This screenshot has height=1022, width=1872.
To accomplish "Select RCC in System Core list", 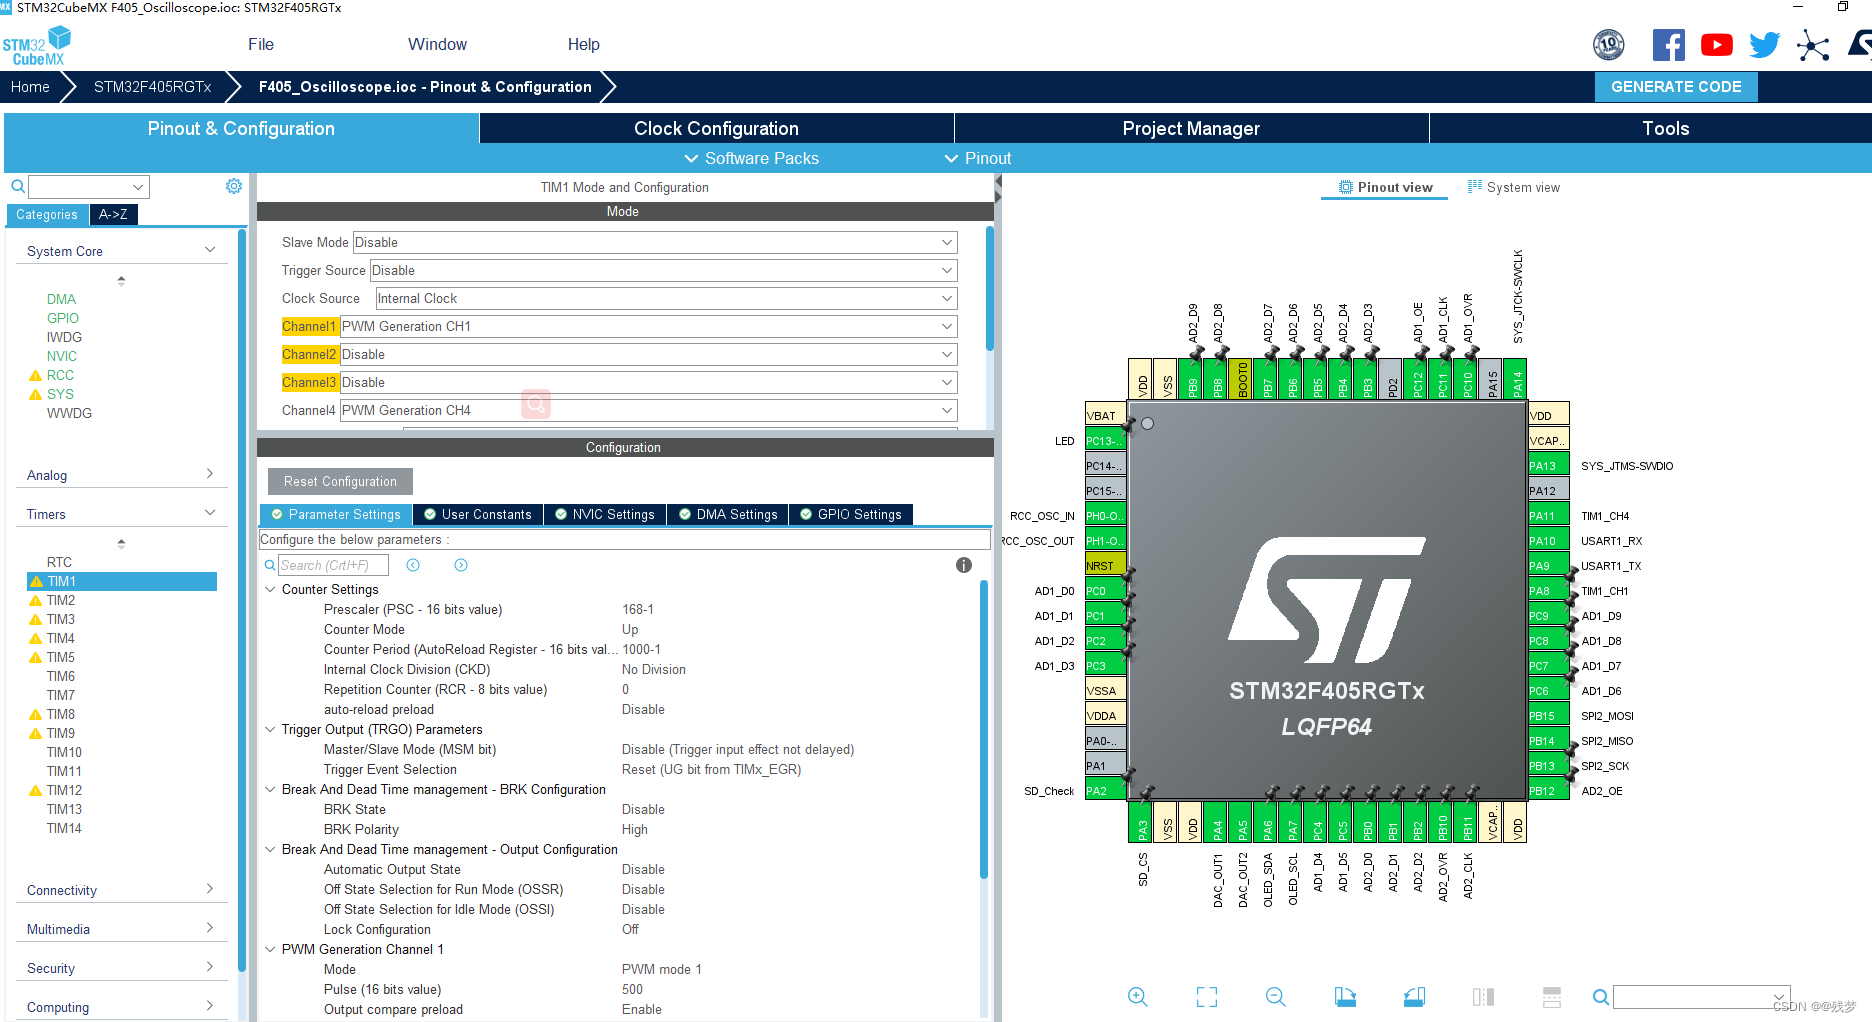I will pyautogui.click(x=60, y=375).
